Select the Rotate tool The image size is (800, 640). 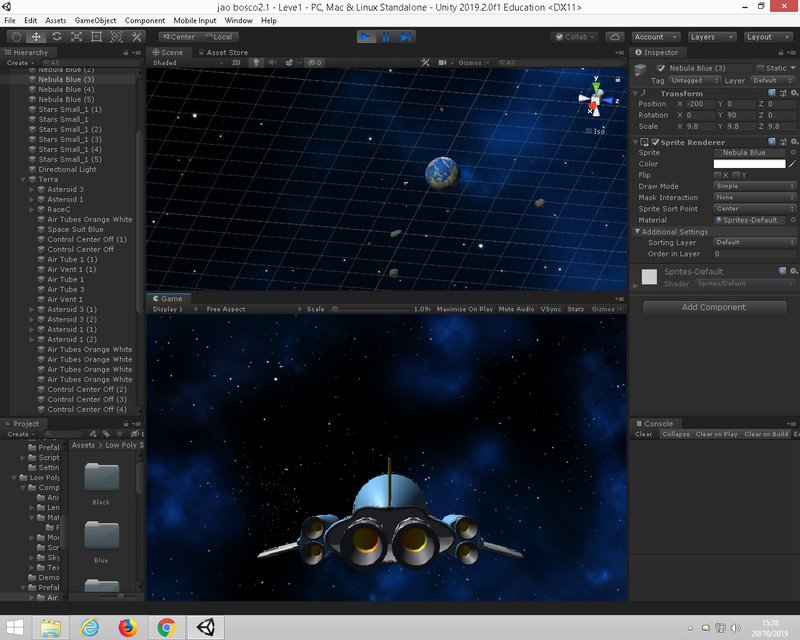click(57, 37)
